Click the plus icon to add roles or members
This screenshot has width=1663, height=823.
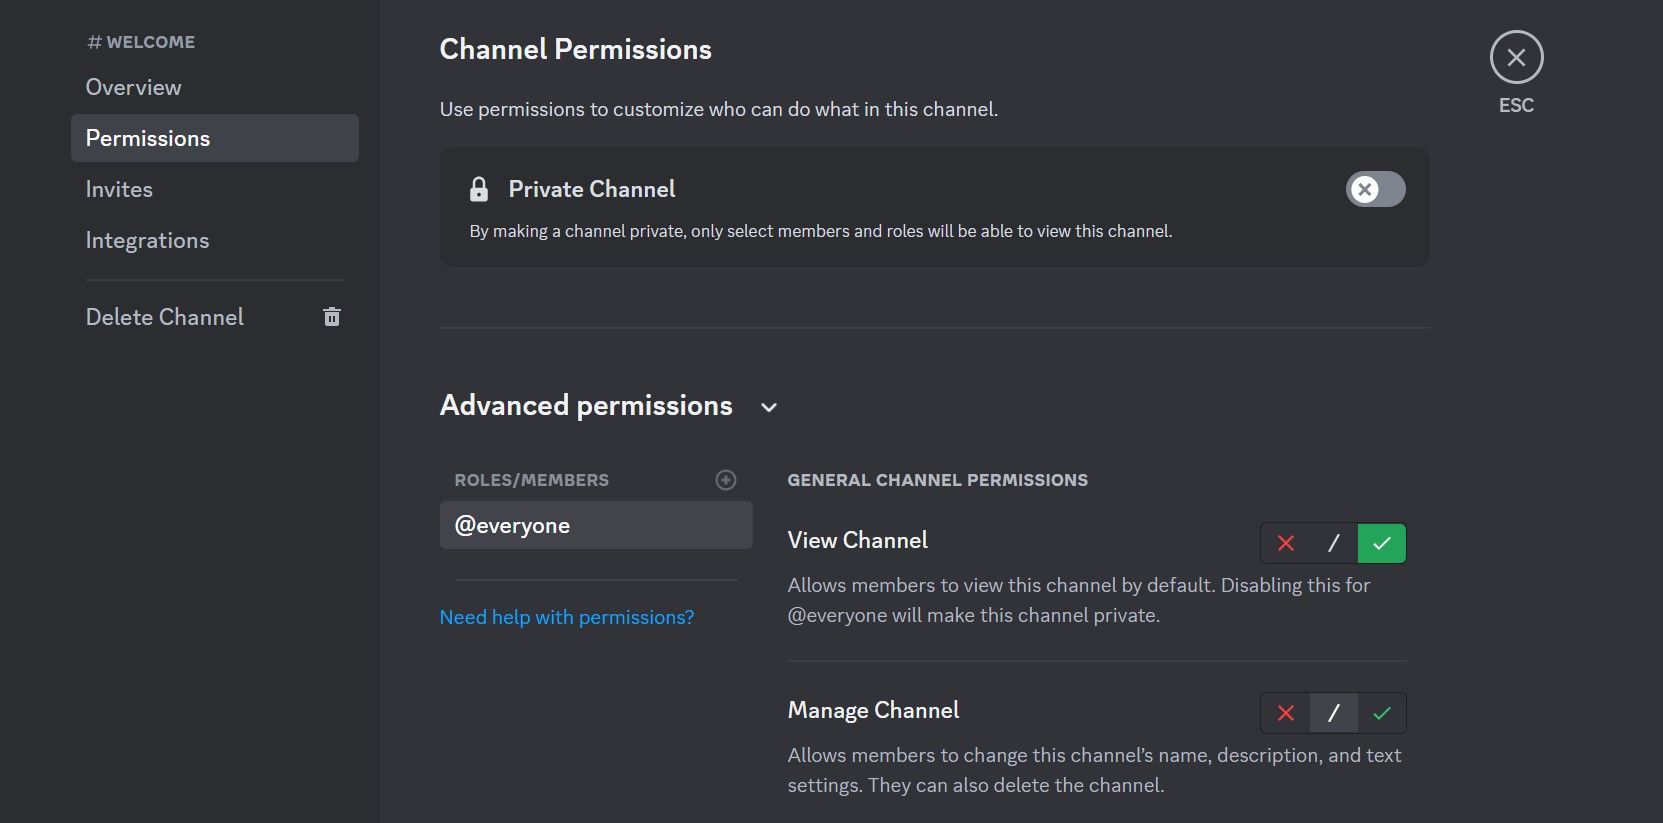pos(725,480)
